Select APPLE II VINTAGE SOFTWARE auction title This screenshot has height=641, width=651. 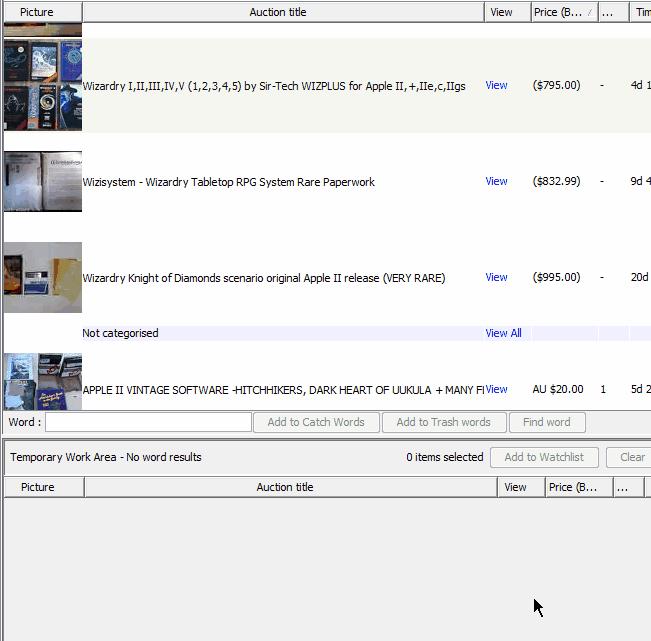click(283, 390)
